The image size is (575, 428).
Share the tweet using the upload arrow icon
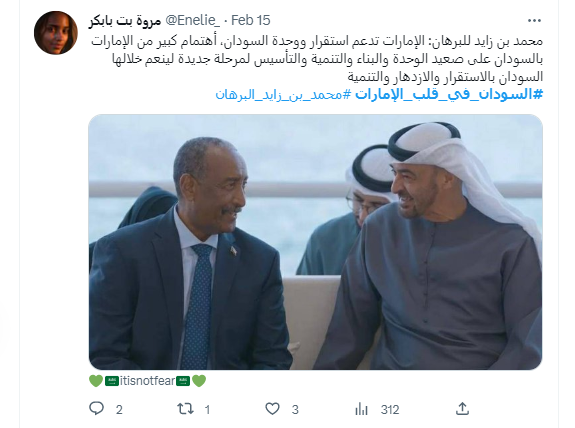click(x=462, y=409)
